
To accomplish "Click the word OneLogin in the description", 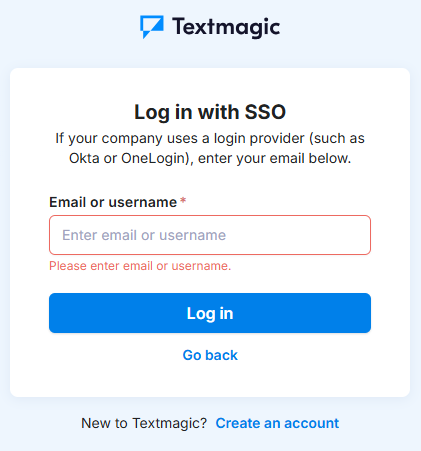I will click(155, 158).
